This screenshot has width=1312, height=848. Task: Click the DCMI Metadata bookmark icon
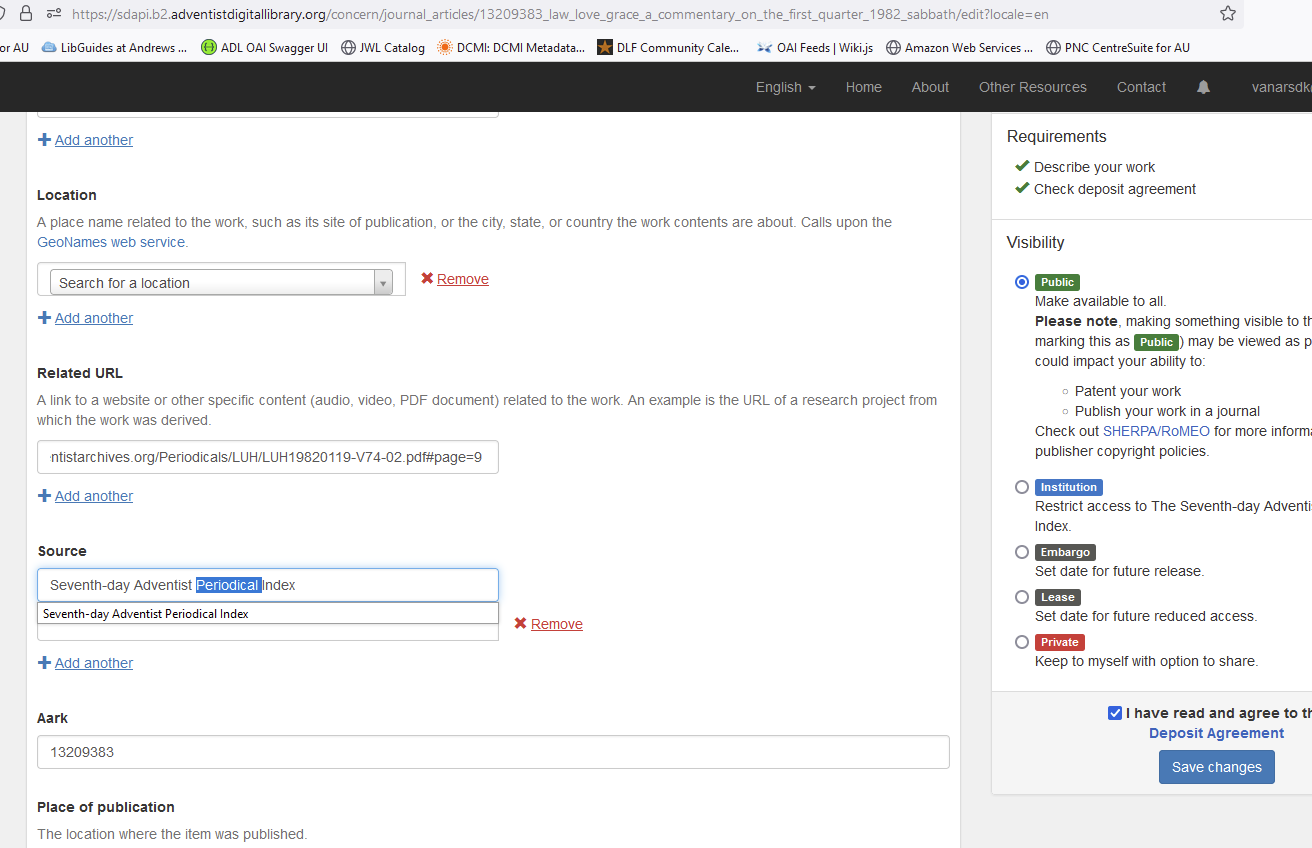click(x=444, y=47)
